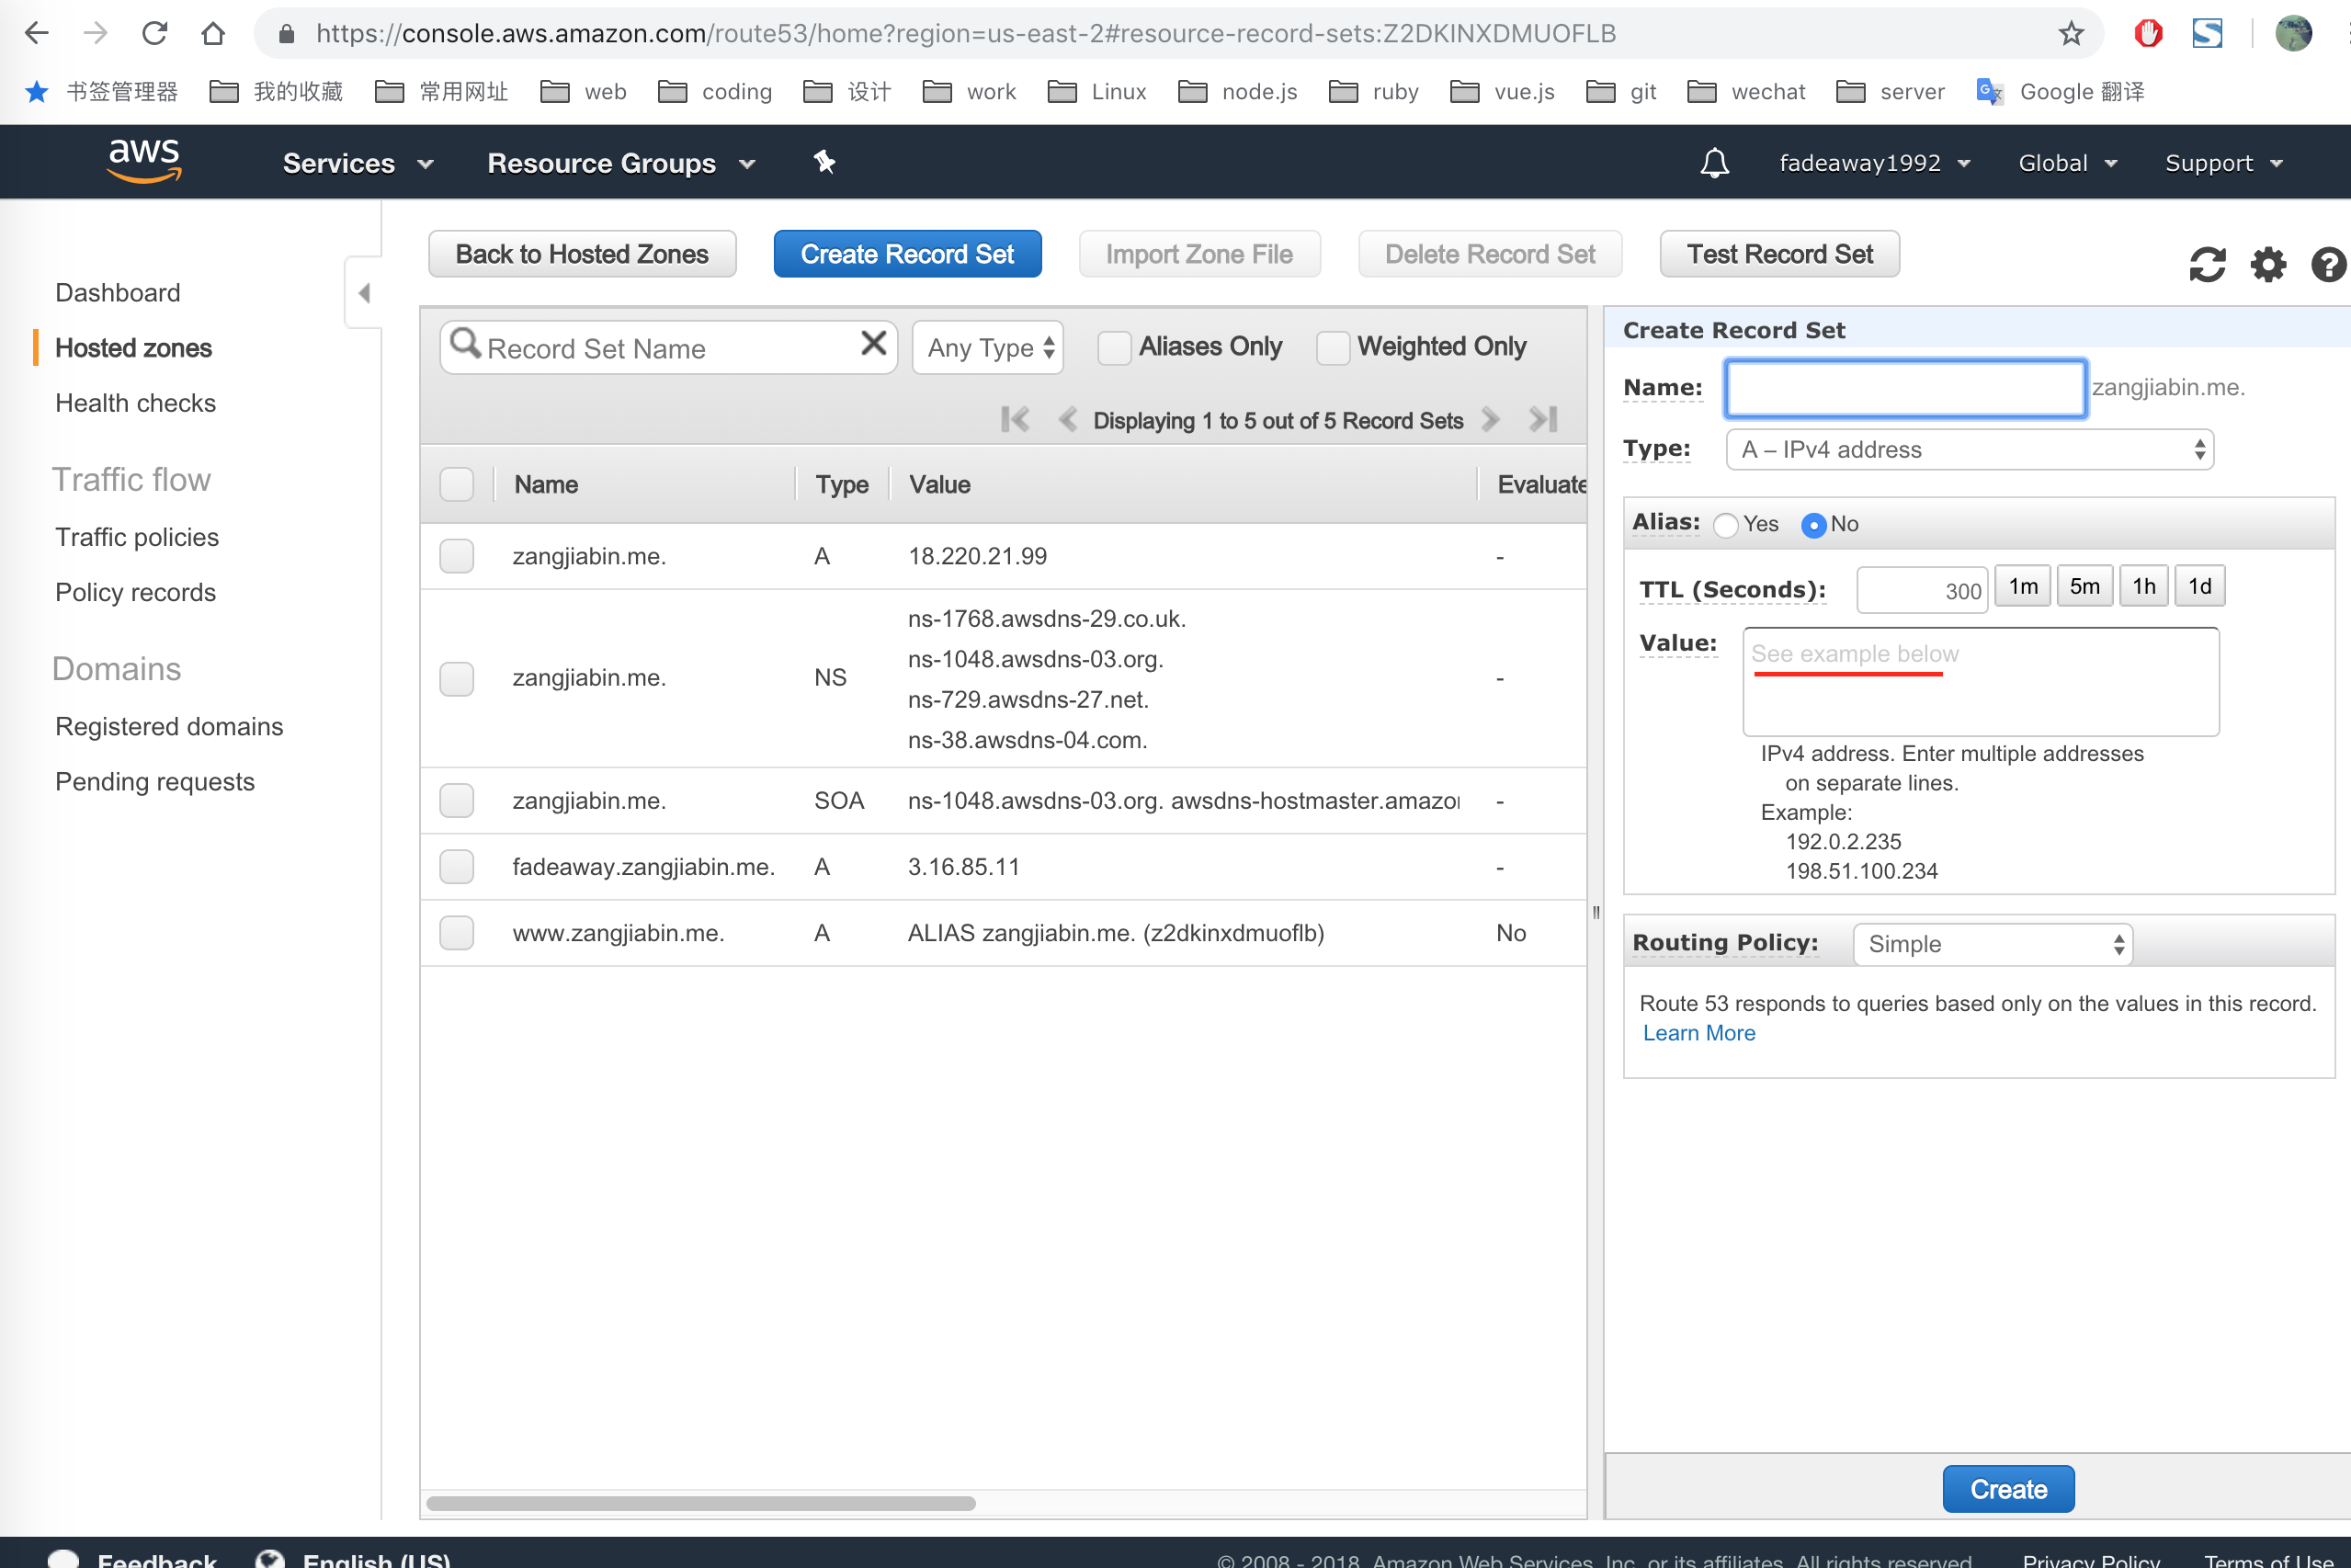This screenshot has width=2351, height=1568.
Task: Go to the AWS home logo
Action: (x=144, y=160)
